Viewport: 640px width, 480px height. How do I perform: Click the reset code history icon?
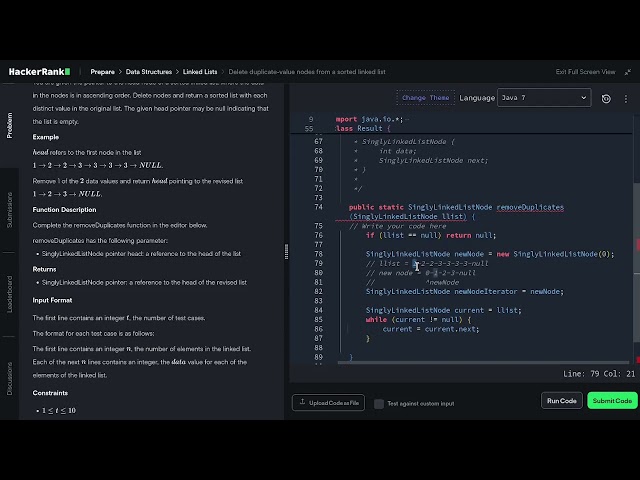(606, 98)
